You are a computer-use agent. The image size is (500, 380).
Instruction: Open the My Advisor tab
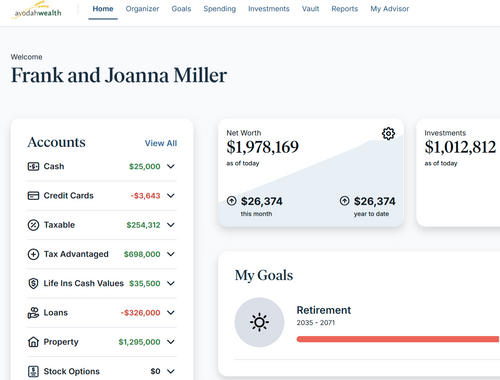[x=390, y=9]
